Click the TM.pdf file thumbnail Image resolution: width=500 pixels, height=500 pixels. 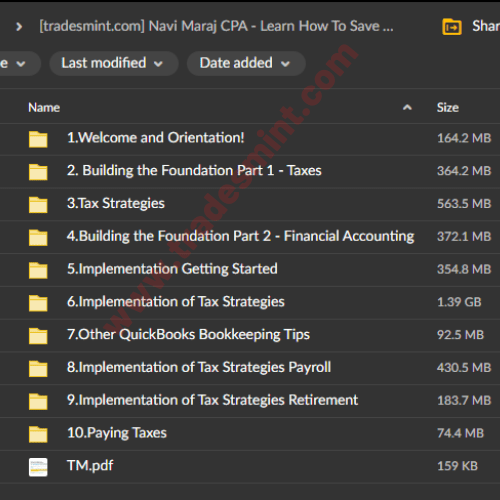[x=38, y=467]
